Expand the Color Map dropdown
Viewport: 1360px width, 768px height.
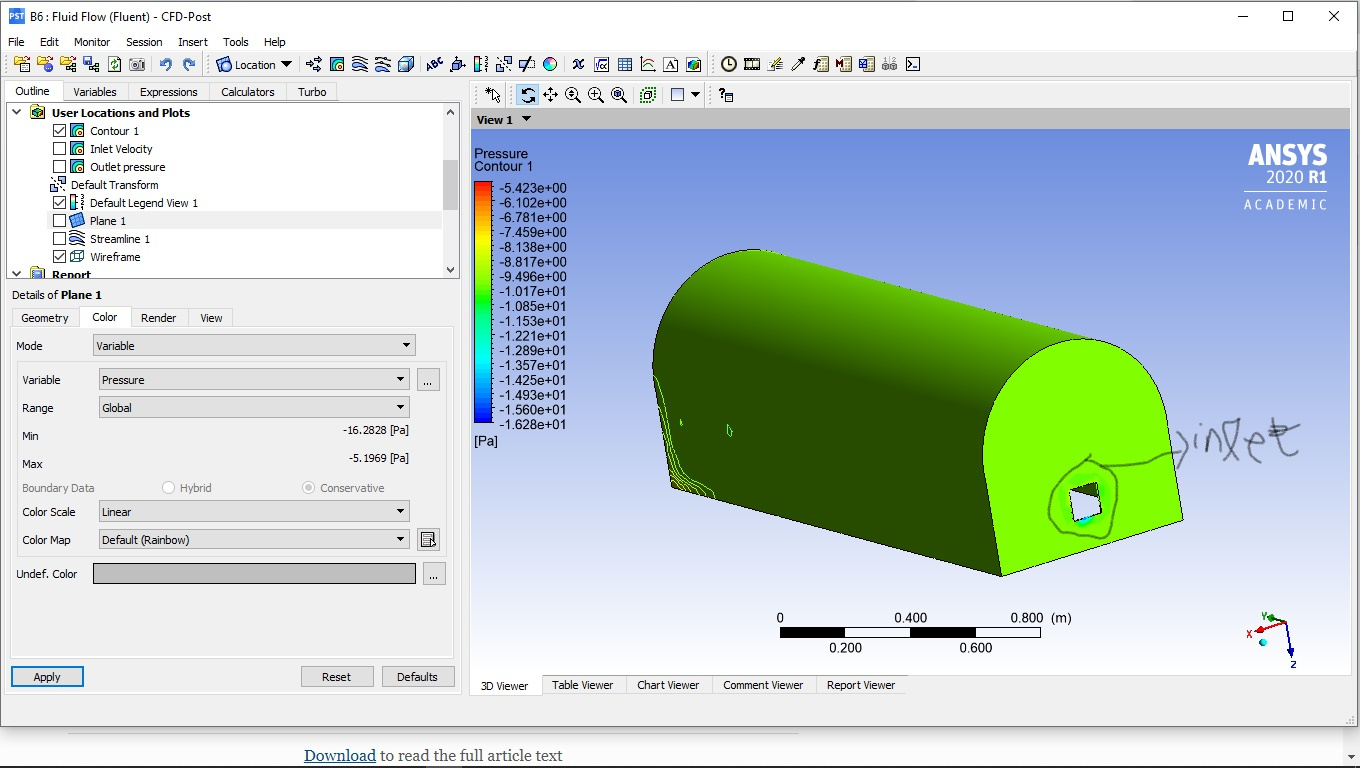click(254, 540)
